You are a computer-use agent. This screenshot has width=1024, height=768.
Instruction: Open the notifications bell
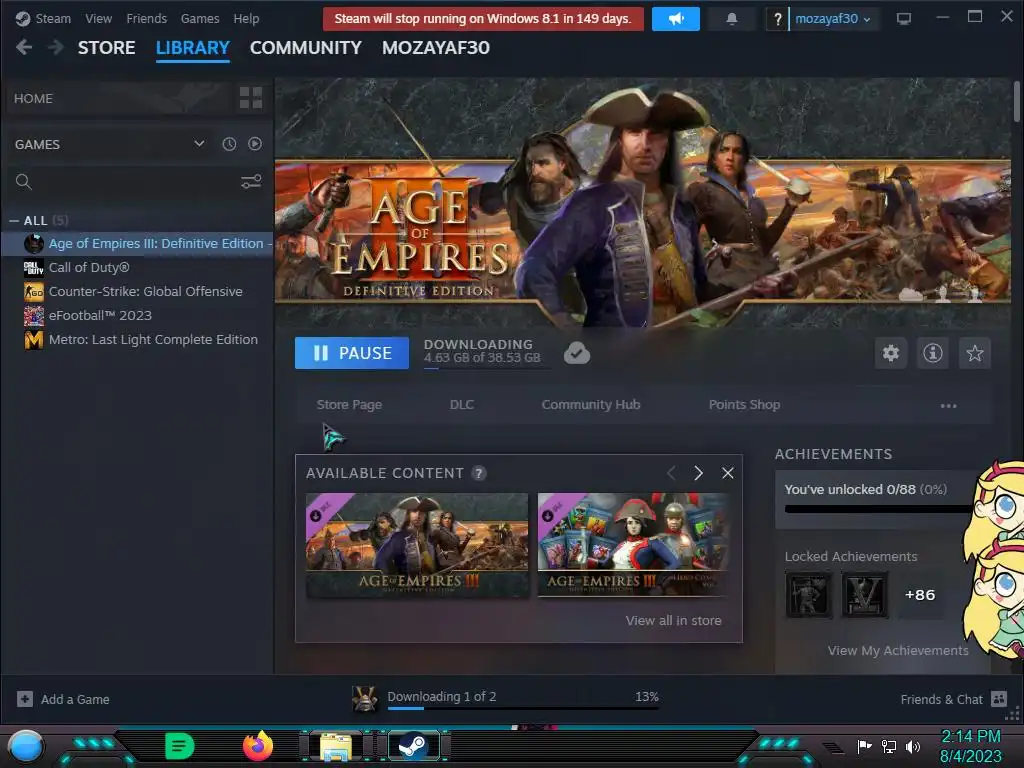731,19
